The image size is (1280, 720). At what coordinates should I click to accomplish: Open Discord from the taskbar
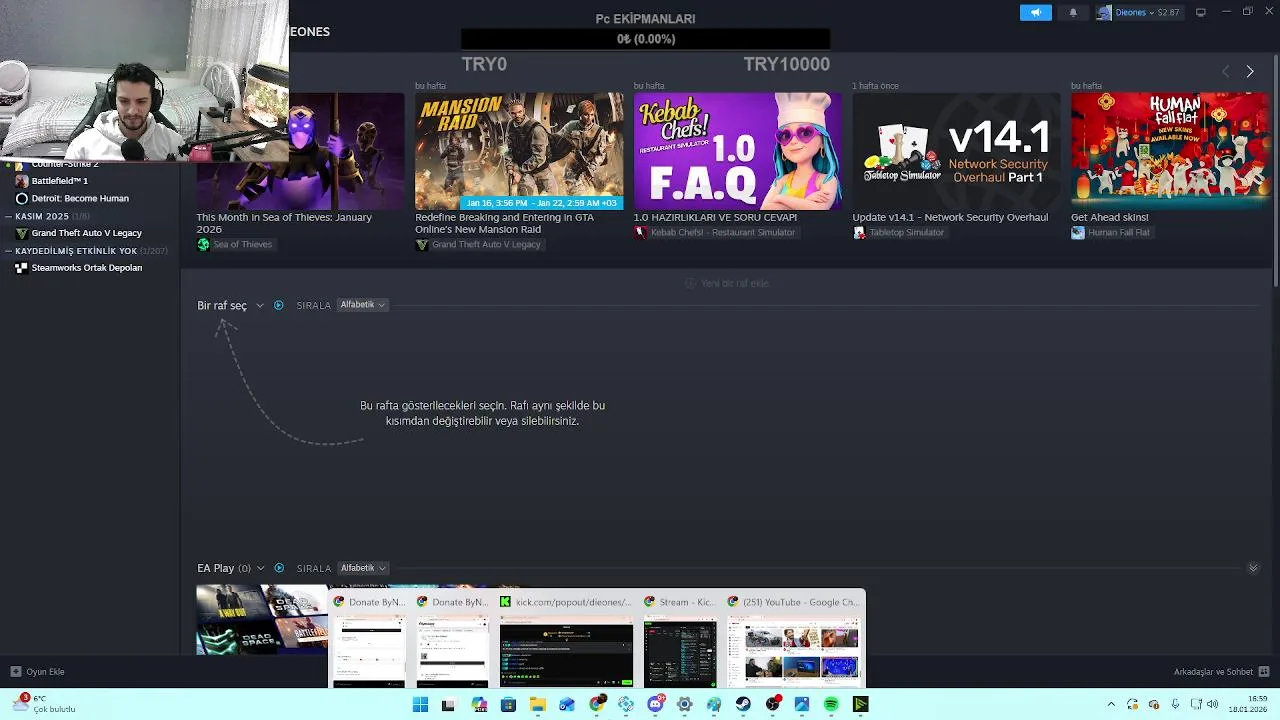click(655, 705)
